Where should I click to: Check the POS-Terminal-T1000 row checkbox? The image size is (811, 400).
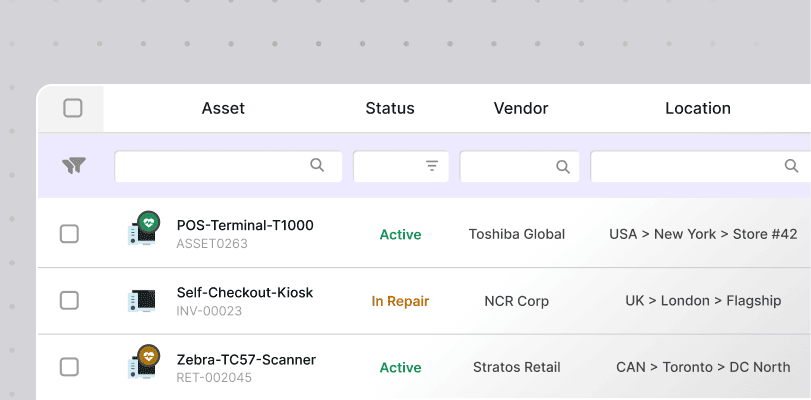click(69, 234)
